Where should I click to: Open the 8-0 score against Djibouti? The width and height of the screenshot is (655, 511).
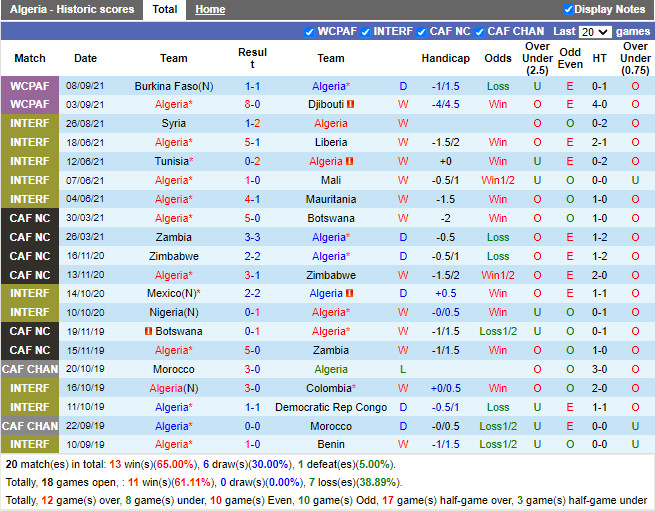(252, 105)
